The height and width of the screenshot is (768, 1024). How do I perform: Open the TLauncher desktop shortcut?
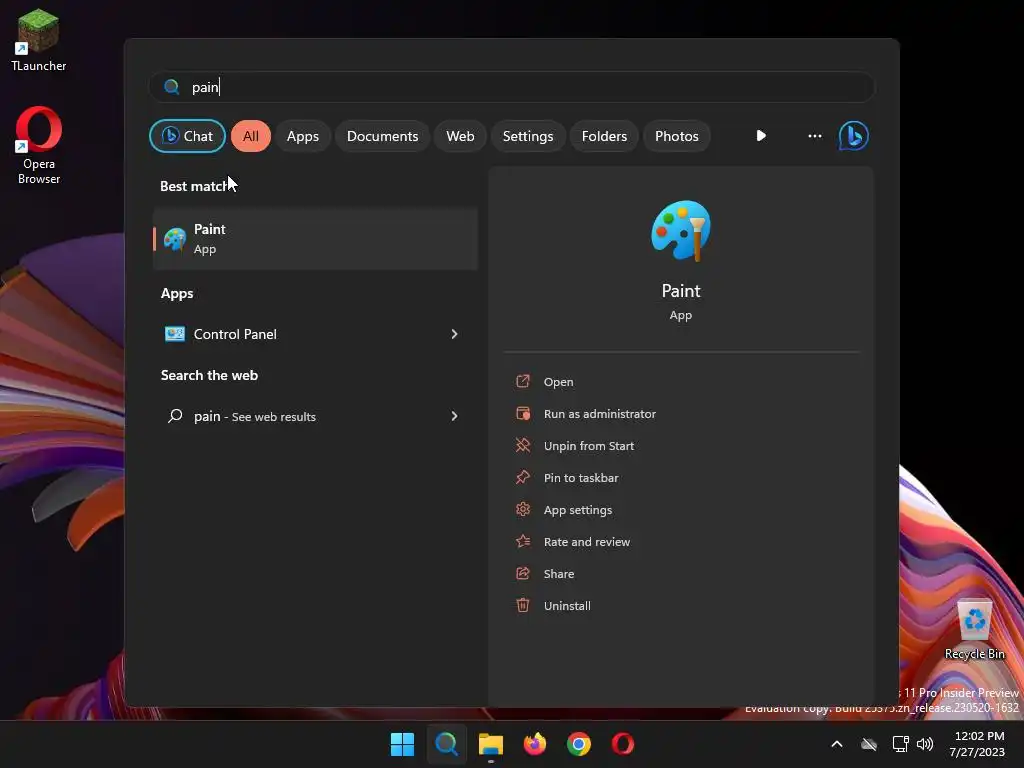tap(39, 39)
